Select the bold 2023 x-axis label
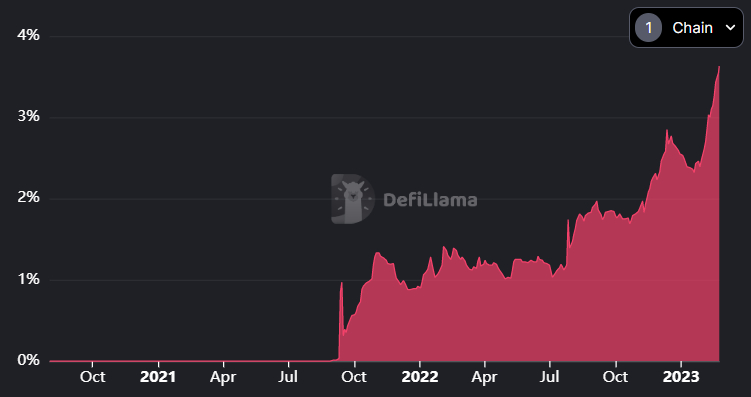 (x=681, y=377)
